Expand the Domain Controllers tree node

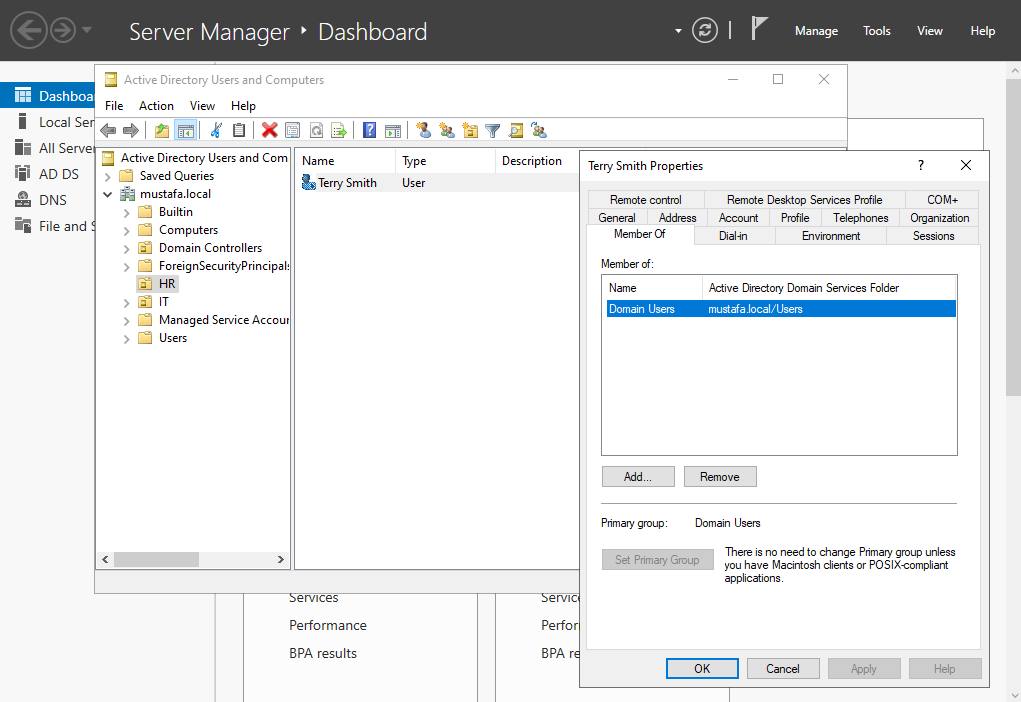pyautogui.click(x=126, y=248)
